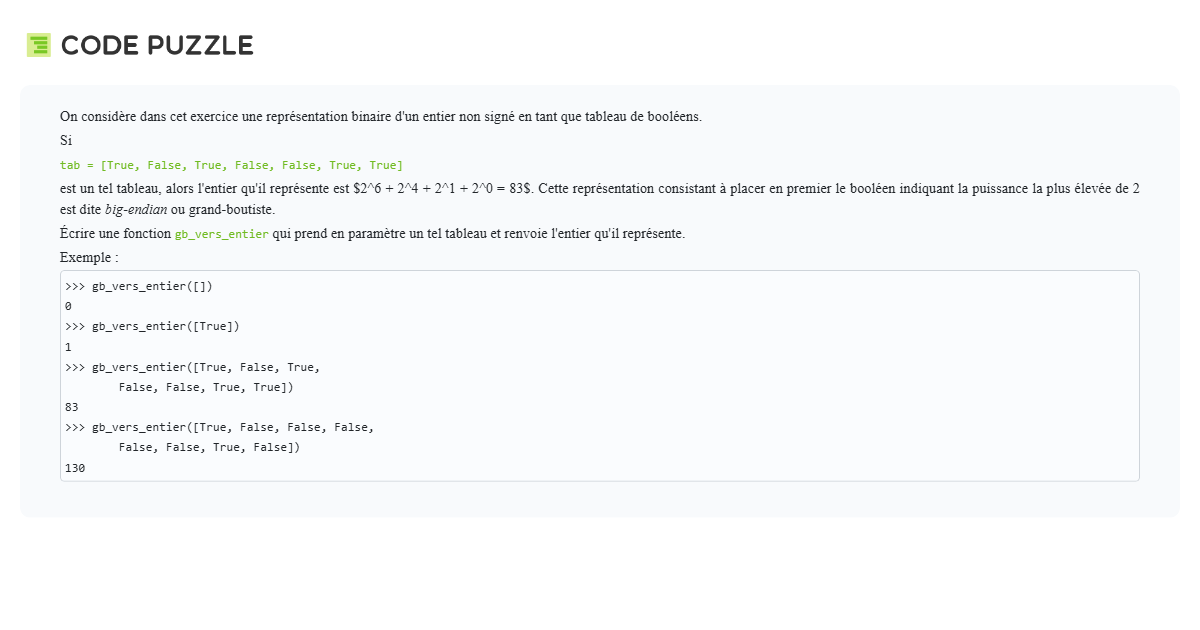The width and height of the screenshot is (1200, 630).
Task: Click the word "Si" before the code
Action: (66, 140)
